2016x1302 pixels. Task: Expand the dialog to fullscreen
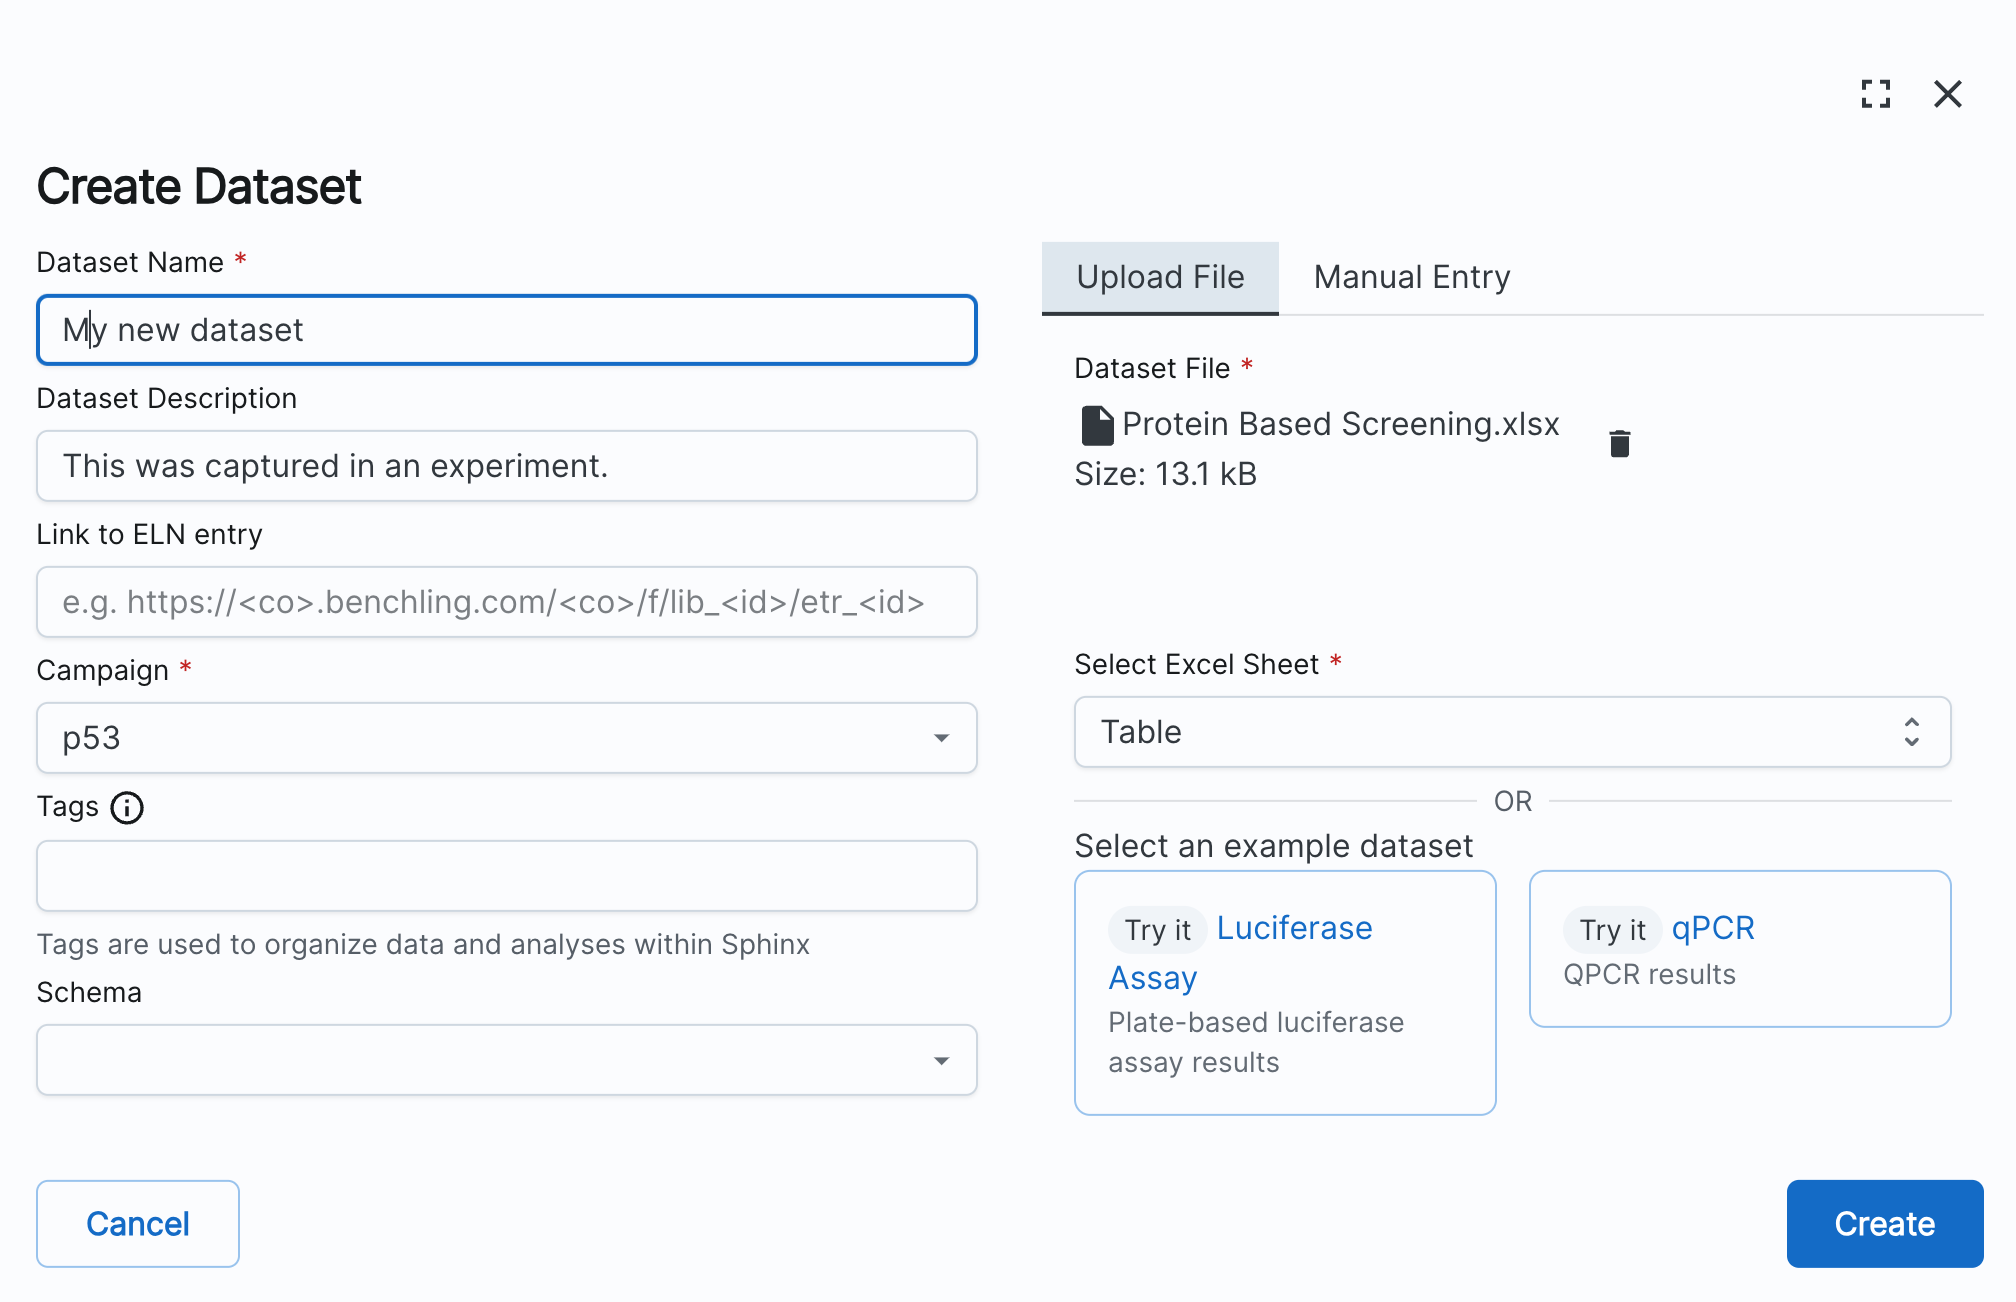pyautogui.click(x=1876, y=94)
